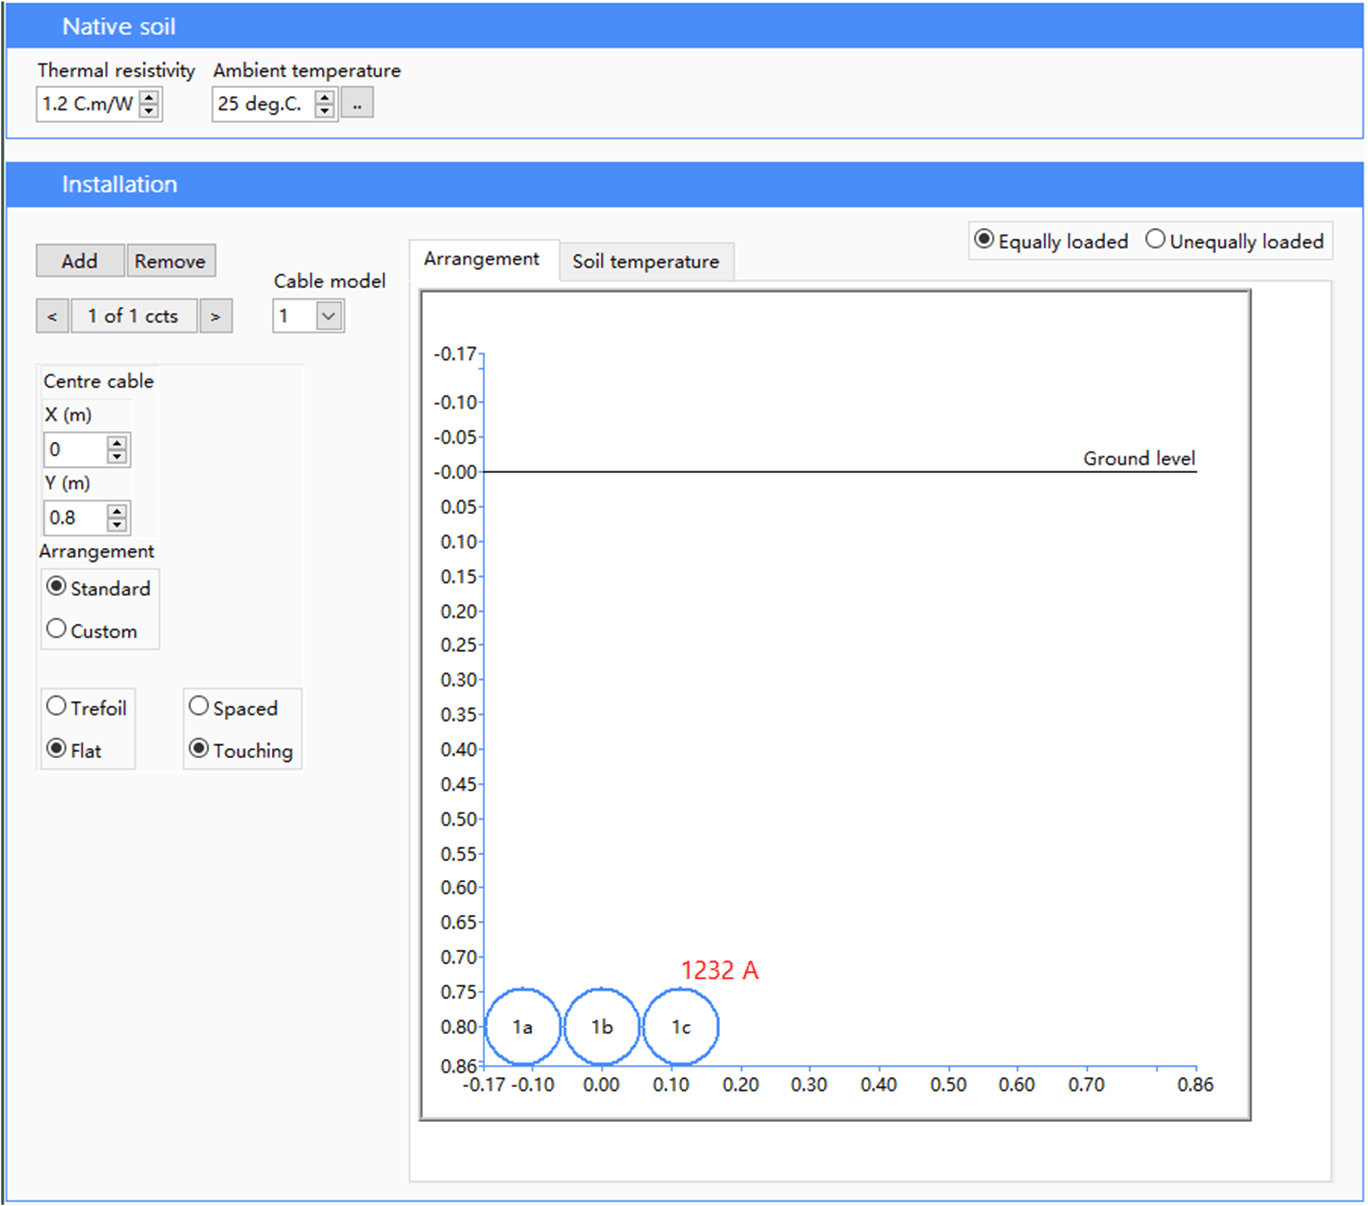Go to previous circuit arrow

(x=53, y=317)
